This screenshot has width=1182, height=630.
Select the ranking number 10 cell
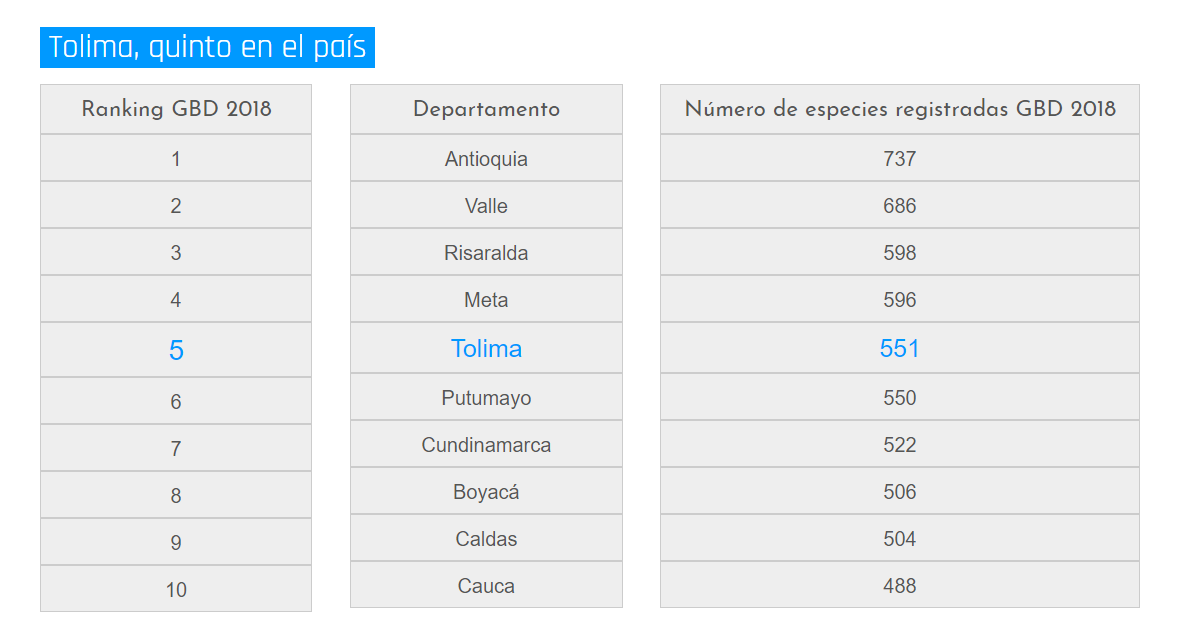point(176,590)
